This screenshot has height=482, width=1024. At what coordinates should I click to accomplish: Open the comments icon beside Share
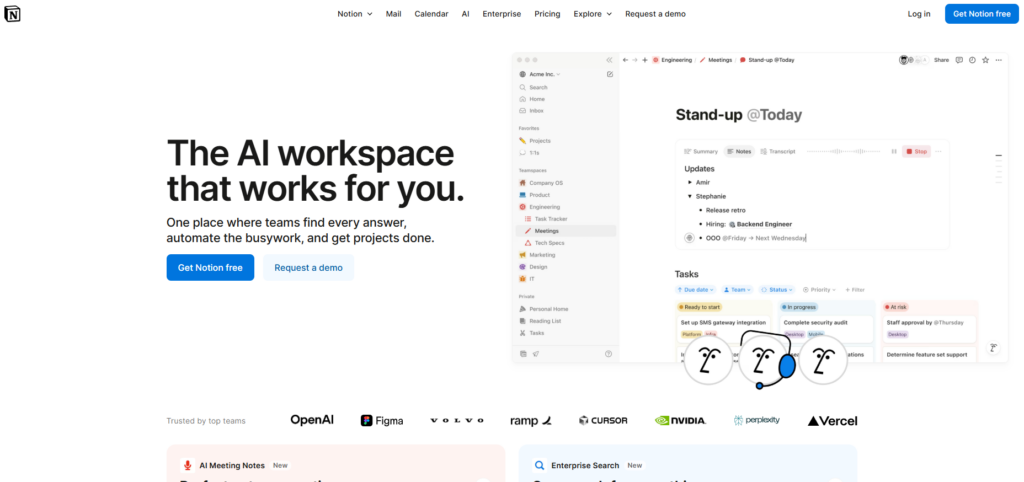point(959,60)
